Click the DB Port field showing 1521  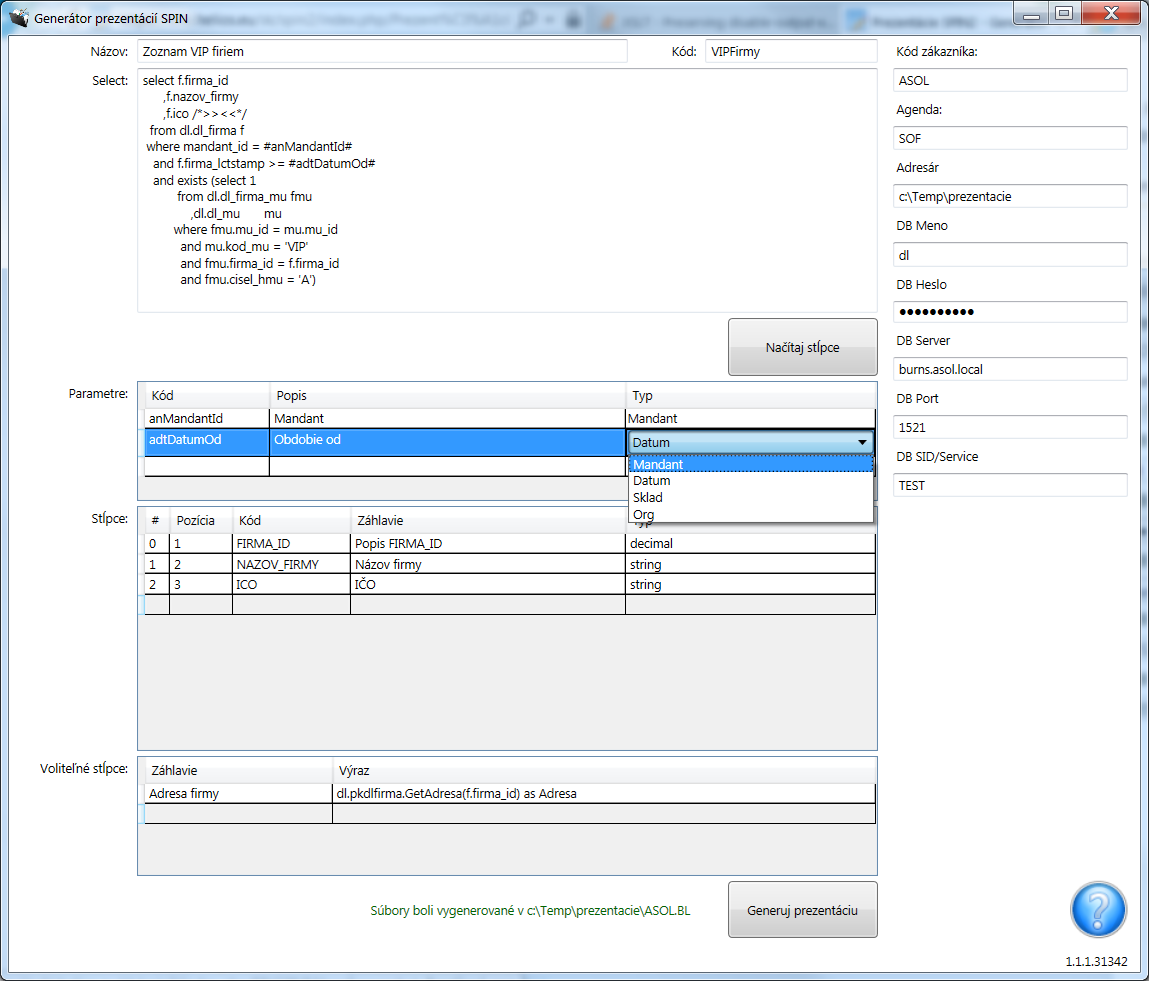pos(1010,427)
